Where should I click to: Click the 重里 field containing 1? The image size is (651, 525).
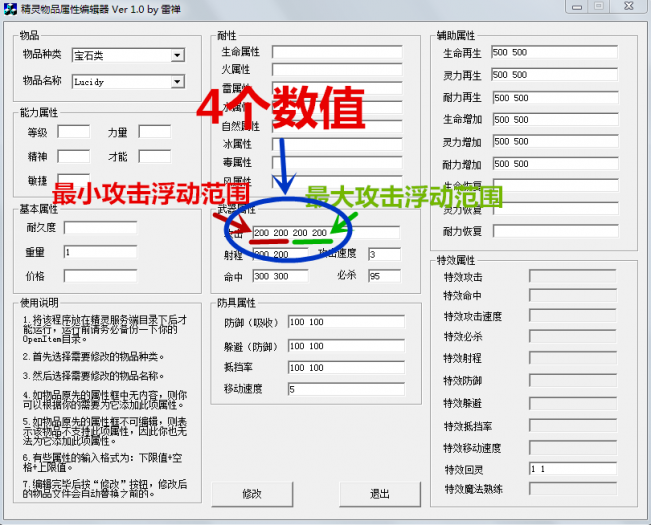tap(100, 252)
